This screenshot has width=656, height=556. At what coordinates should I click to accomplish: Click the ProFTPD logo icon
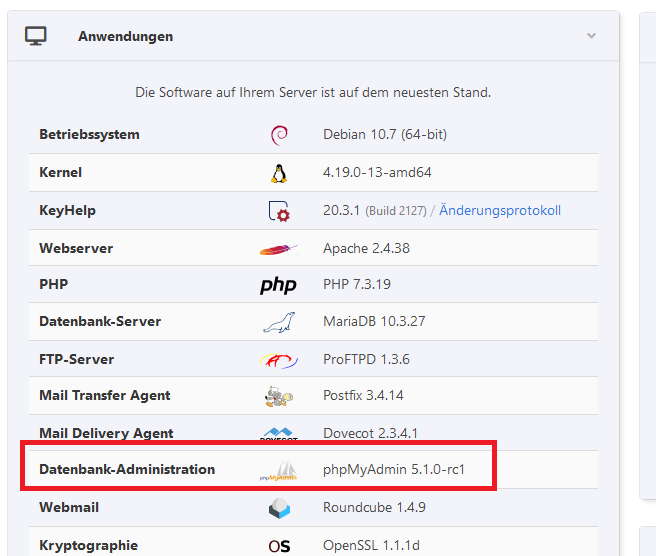point(279,360)
